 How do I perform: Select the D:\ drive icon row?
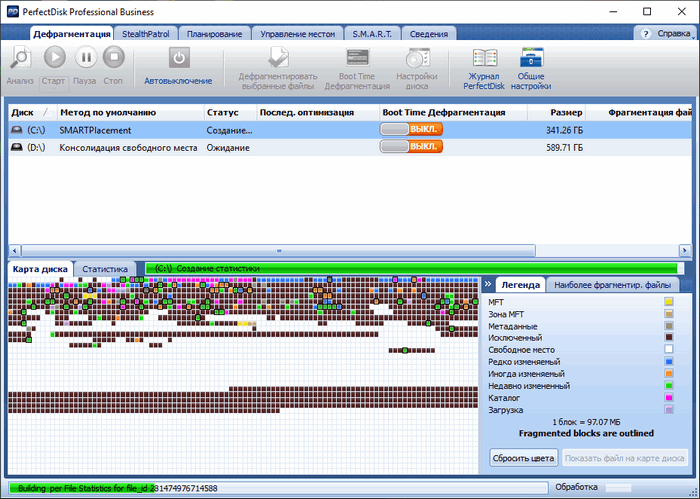click(x=17, y=147)
